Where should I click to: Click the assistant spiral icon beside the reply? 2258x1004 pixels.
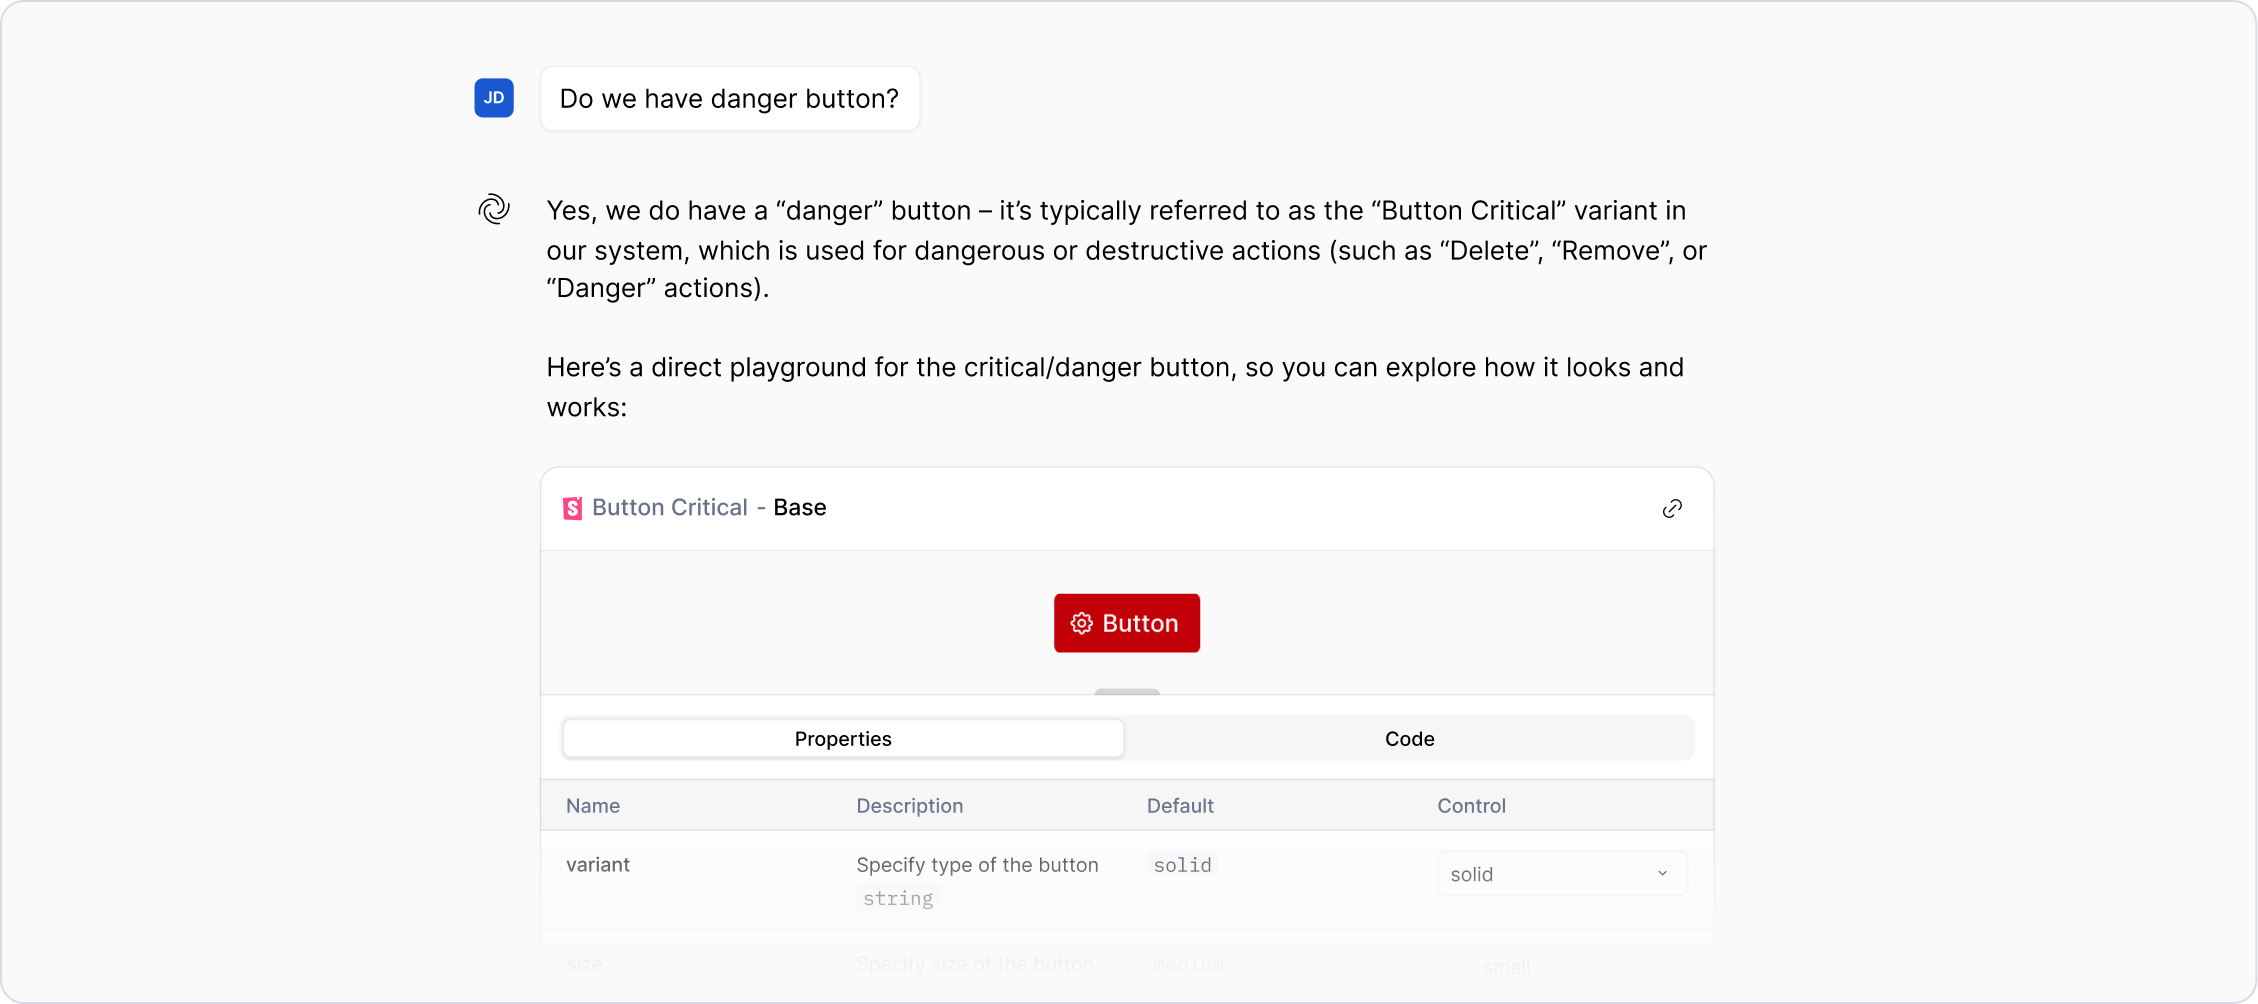[x=493, y=209]
